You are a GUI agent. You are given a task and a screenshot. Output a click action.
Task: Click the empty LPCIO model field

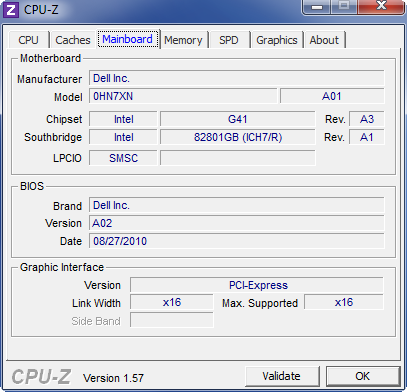(x=237, y=158)
